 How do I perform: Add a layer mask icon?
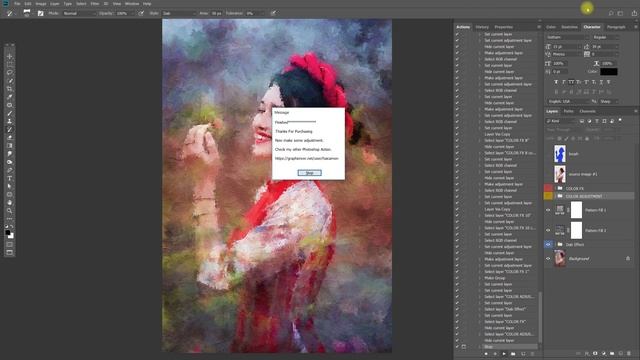click(595, 353)
